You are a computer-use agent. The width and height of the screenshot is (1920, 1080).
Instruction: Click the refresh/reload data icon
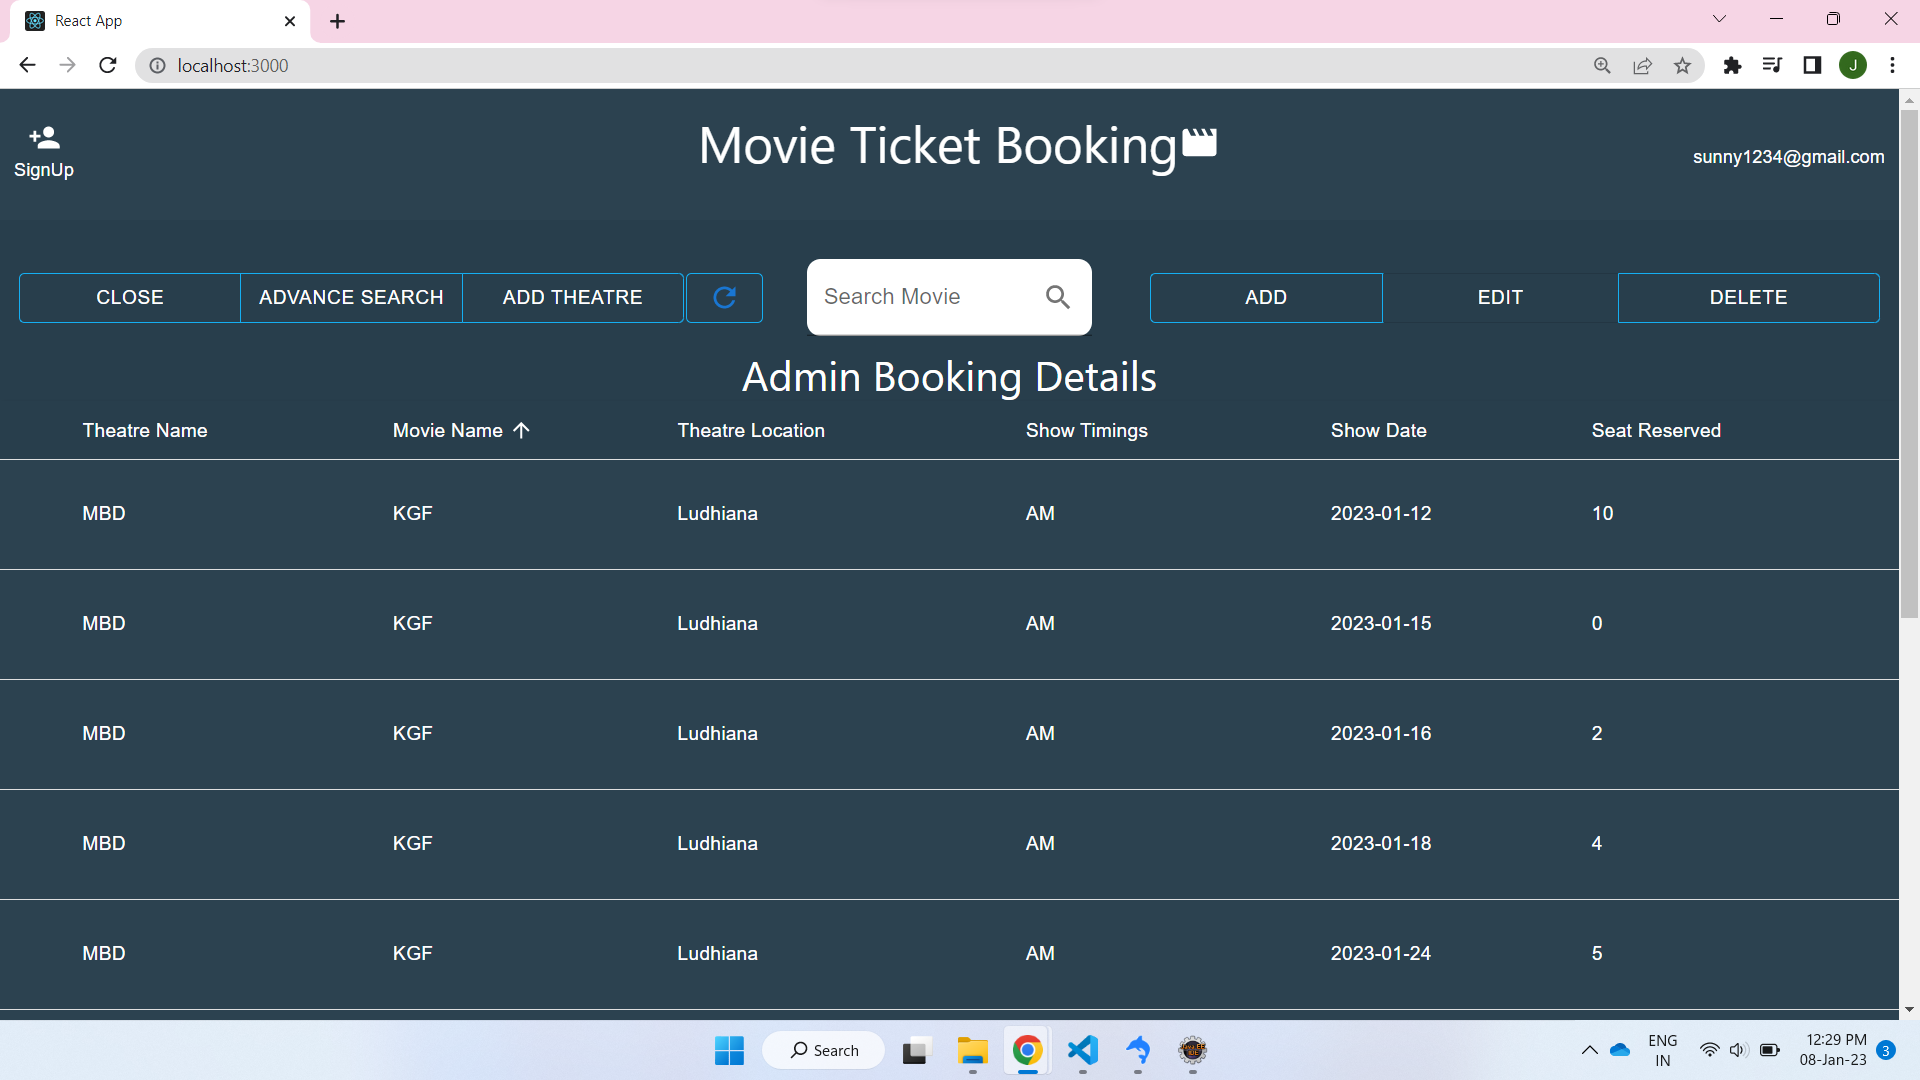(x=724, y=297)
